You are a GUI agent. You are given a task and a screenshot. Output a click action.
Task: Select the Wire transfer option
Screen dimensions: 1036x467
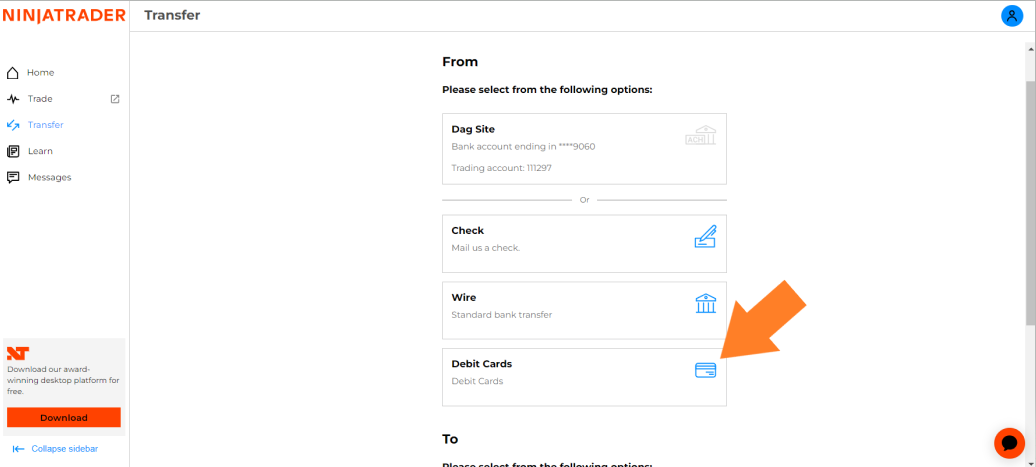(x=584, y=310)
